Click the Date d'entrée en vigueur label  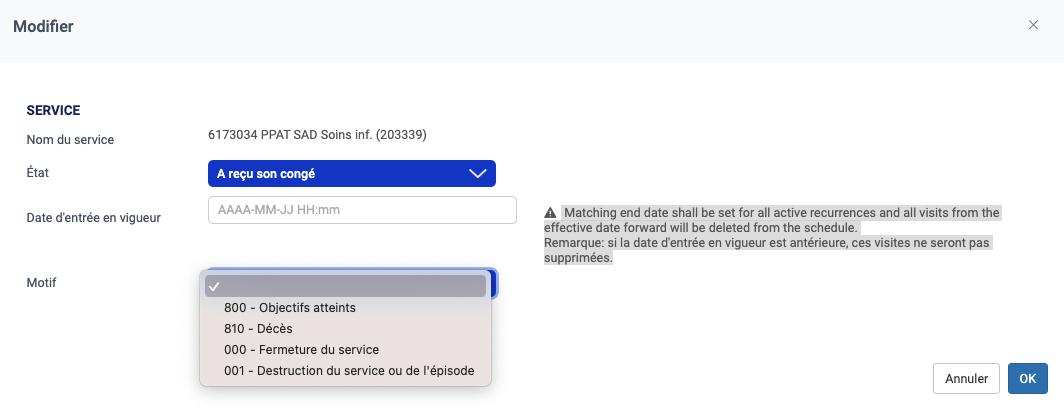point(94,218)
